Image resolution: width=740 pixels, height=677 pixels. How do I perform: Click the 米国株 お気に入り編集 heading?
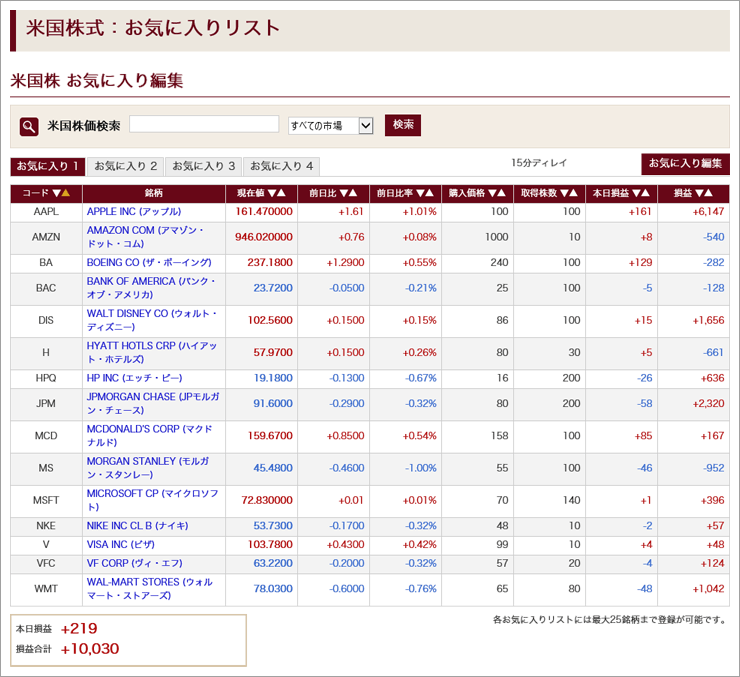click(97, 81)
